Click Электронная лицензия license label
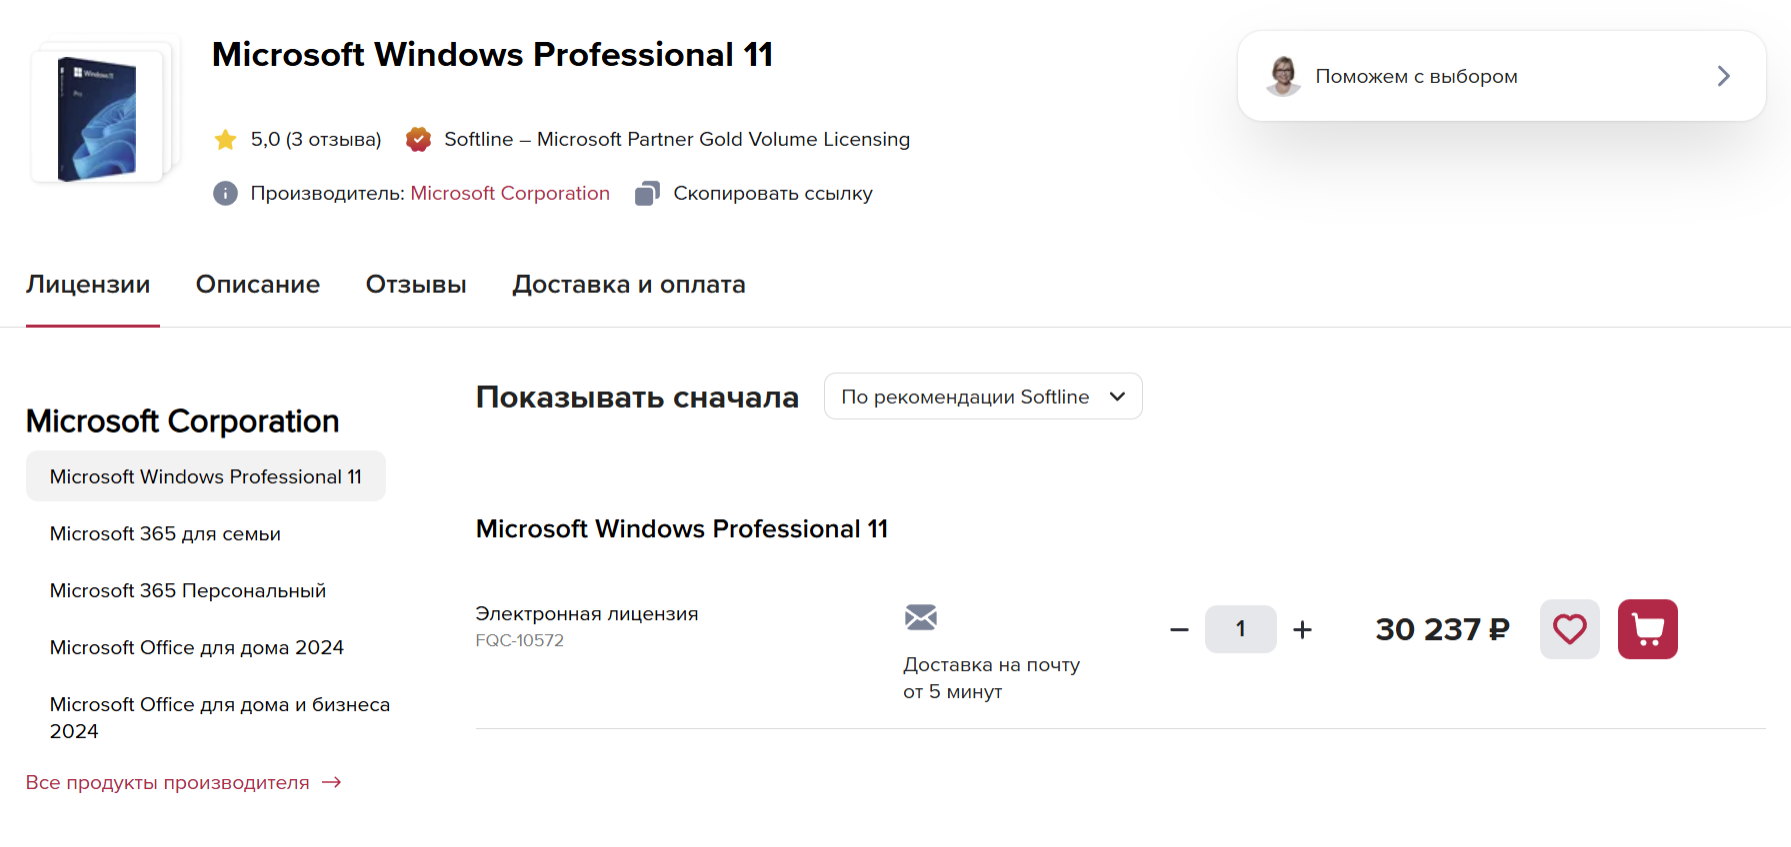 587,614
